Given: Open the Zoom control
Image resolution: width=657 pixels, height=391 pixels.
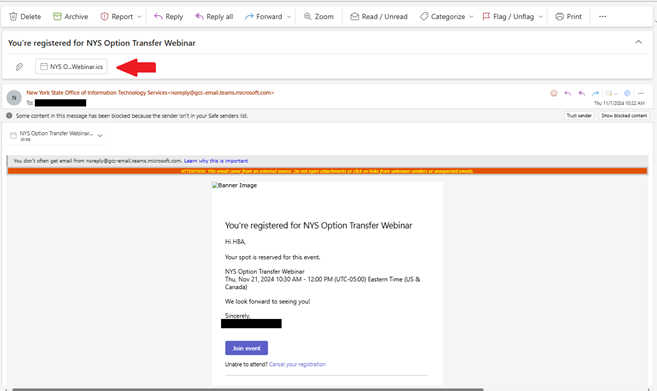Looking at the screenshot, I should 319,17.
